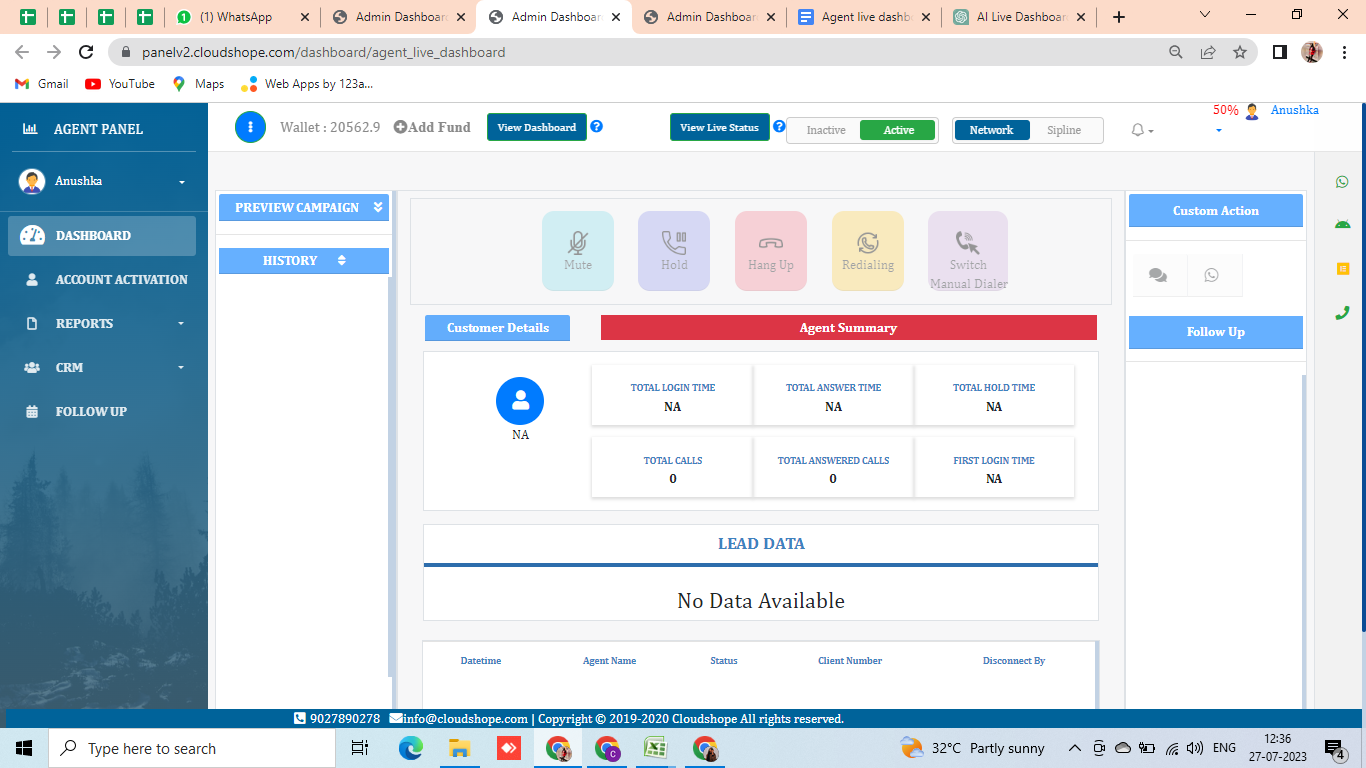
Task: Mute the current call
Action: [578, 250]
